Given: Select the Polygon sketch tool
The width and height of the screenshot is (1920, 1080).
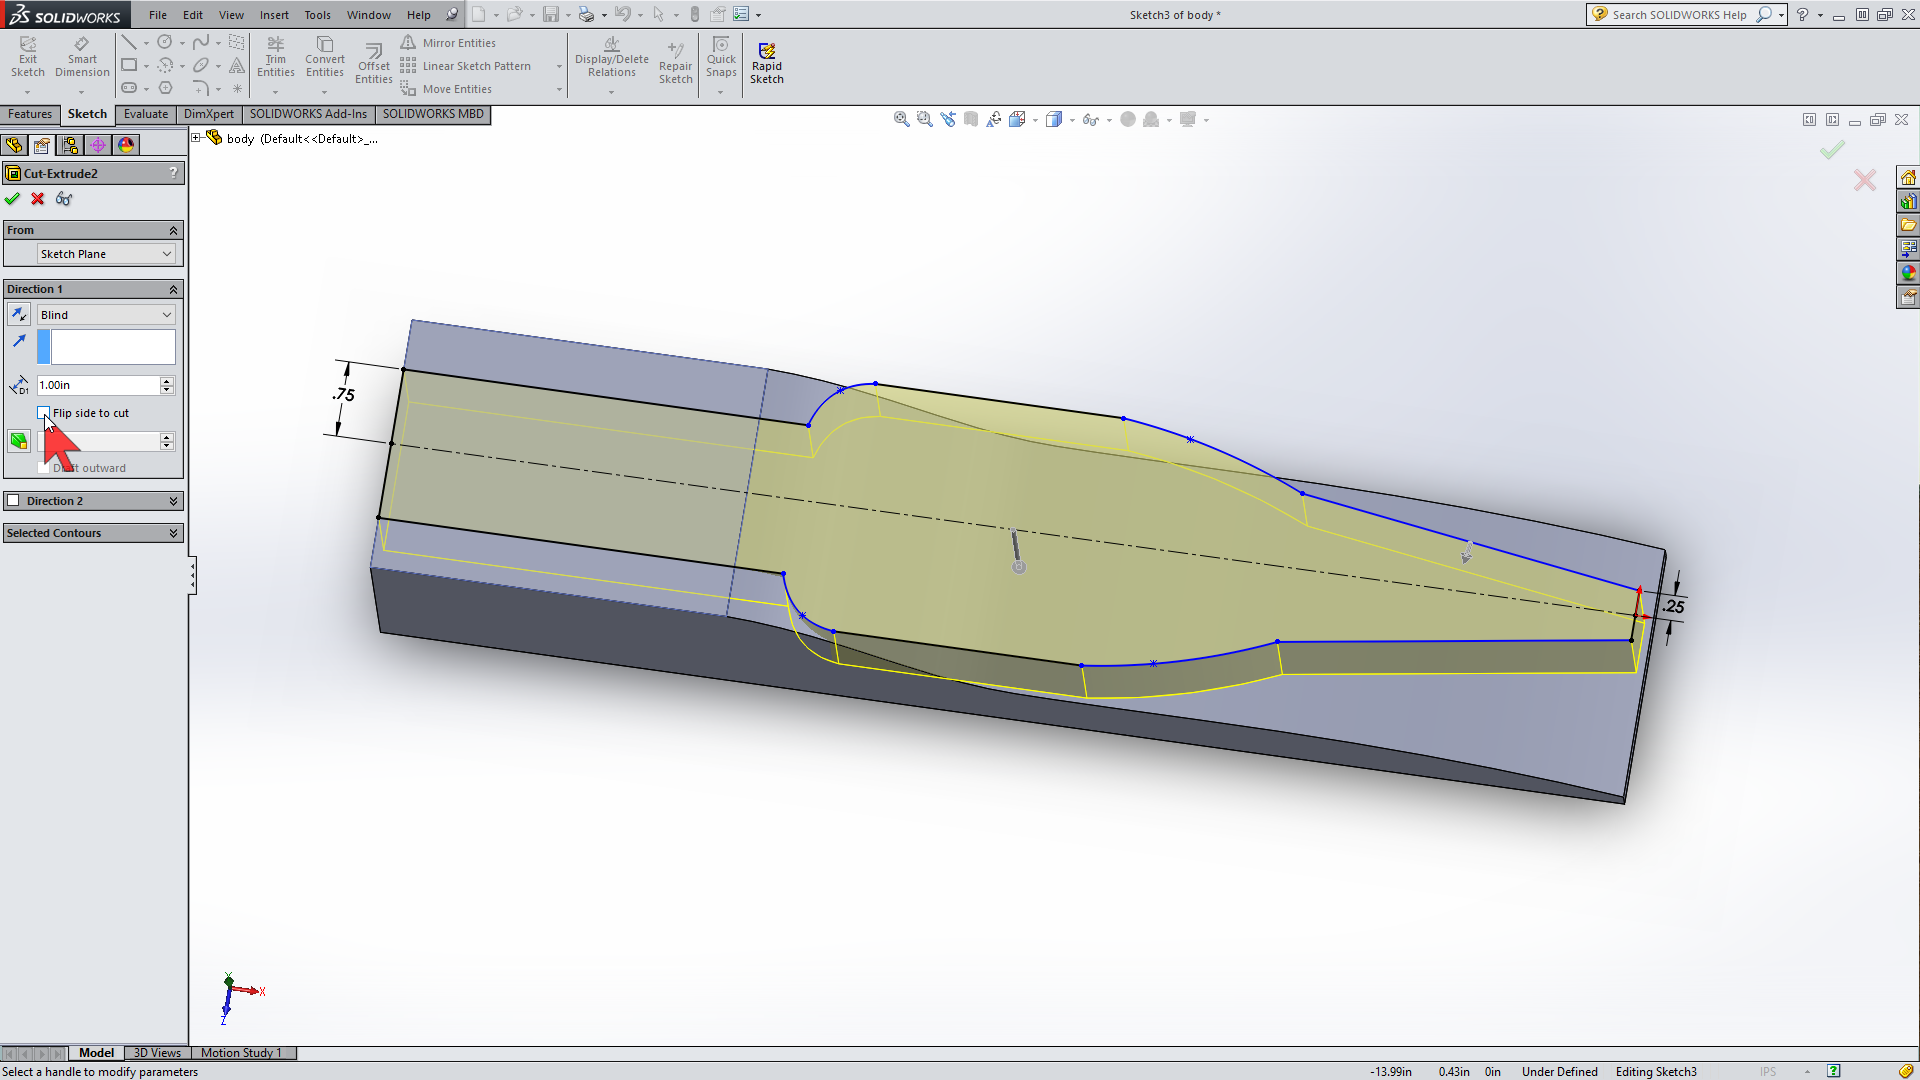Looking at the screenshot, I should (x=165, y=88).
